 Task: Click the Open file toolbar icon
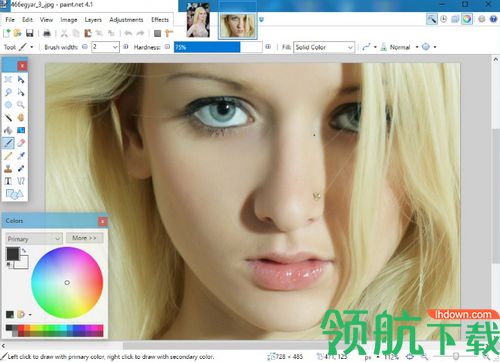point(17,33)
